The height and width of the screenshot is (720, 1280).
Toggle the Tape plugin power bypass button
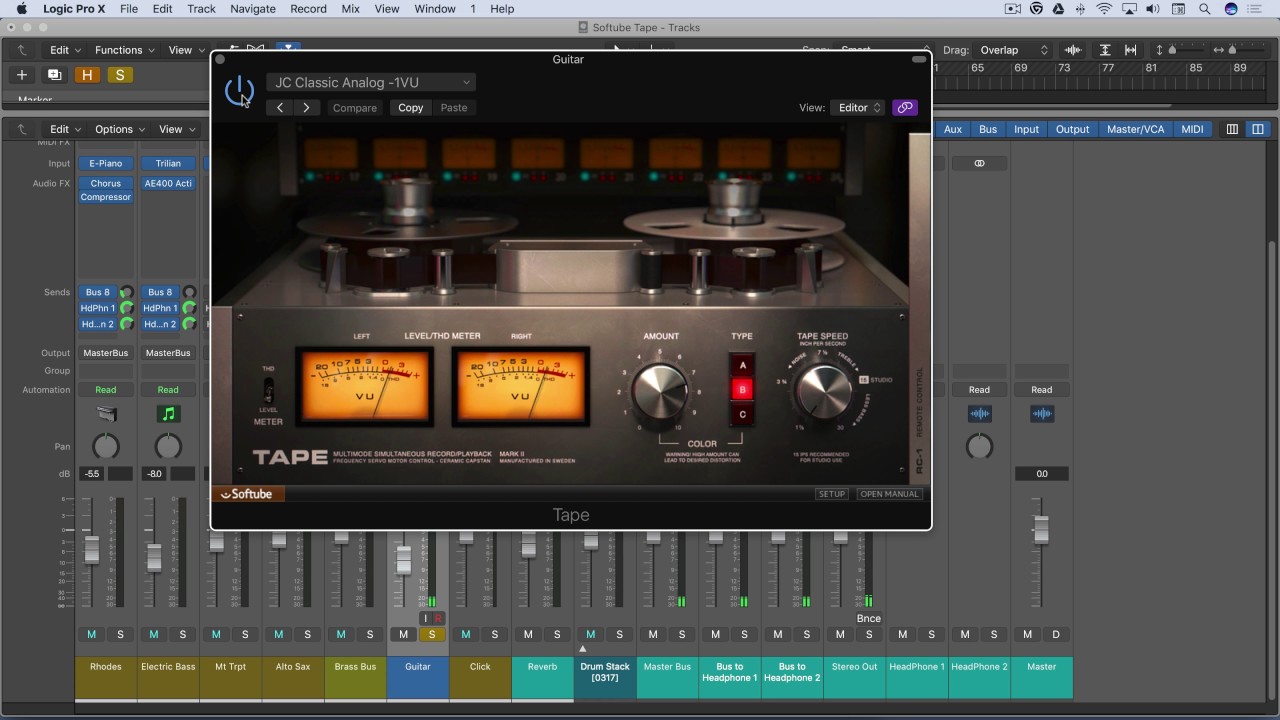[x=239, y=91]
